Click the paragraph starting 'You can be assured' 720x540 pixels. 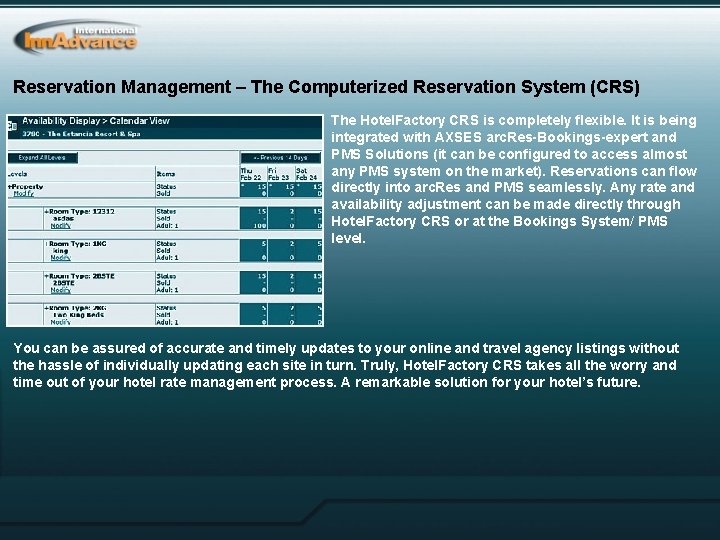coord(346,365)
